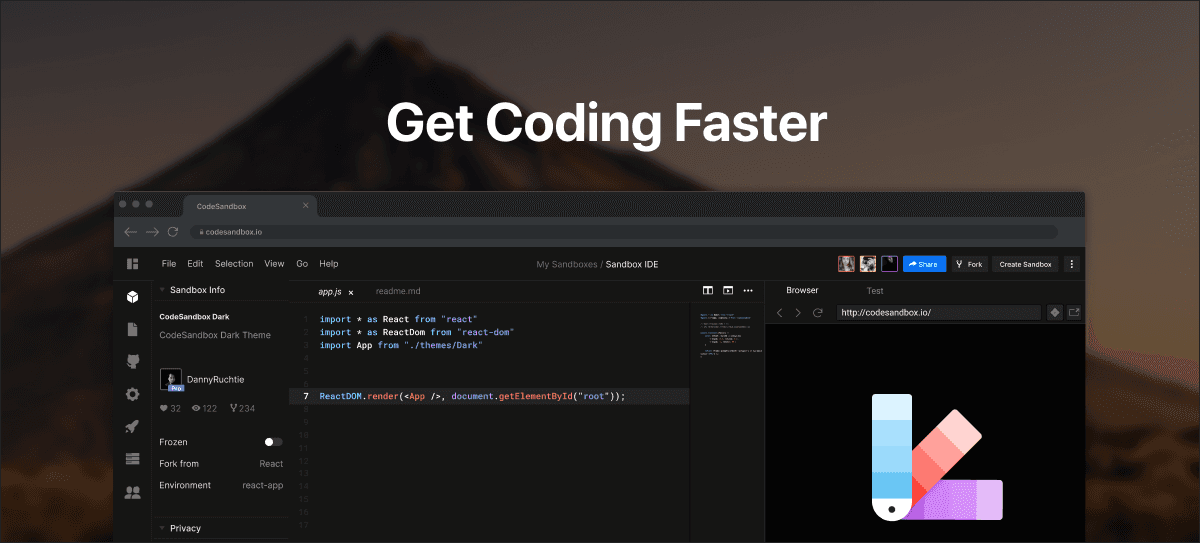
Task: Click the My Sandboxes breadcrumb link
Action: click(567, 264)
